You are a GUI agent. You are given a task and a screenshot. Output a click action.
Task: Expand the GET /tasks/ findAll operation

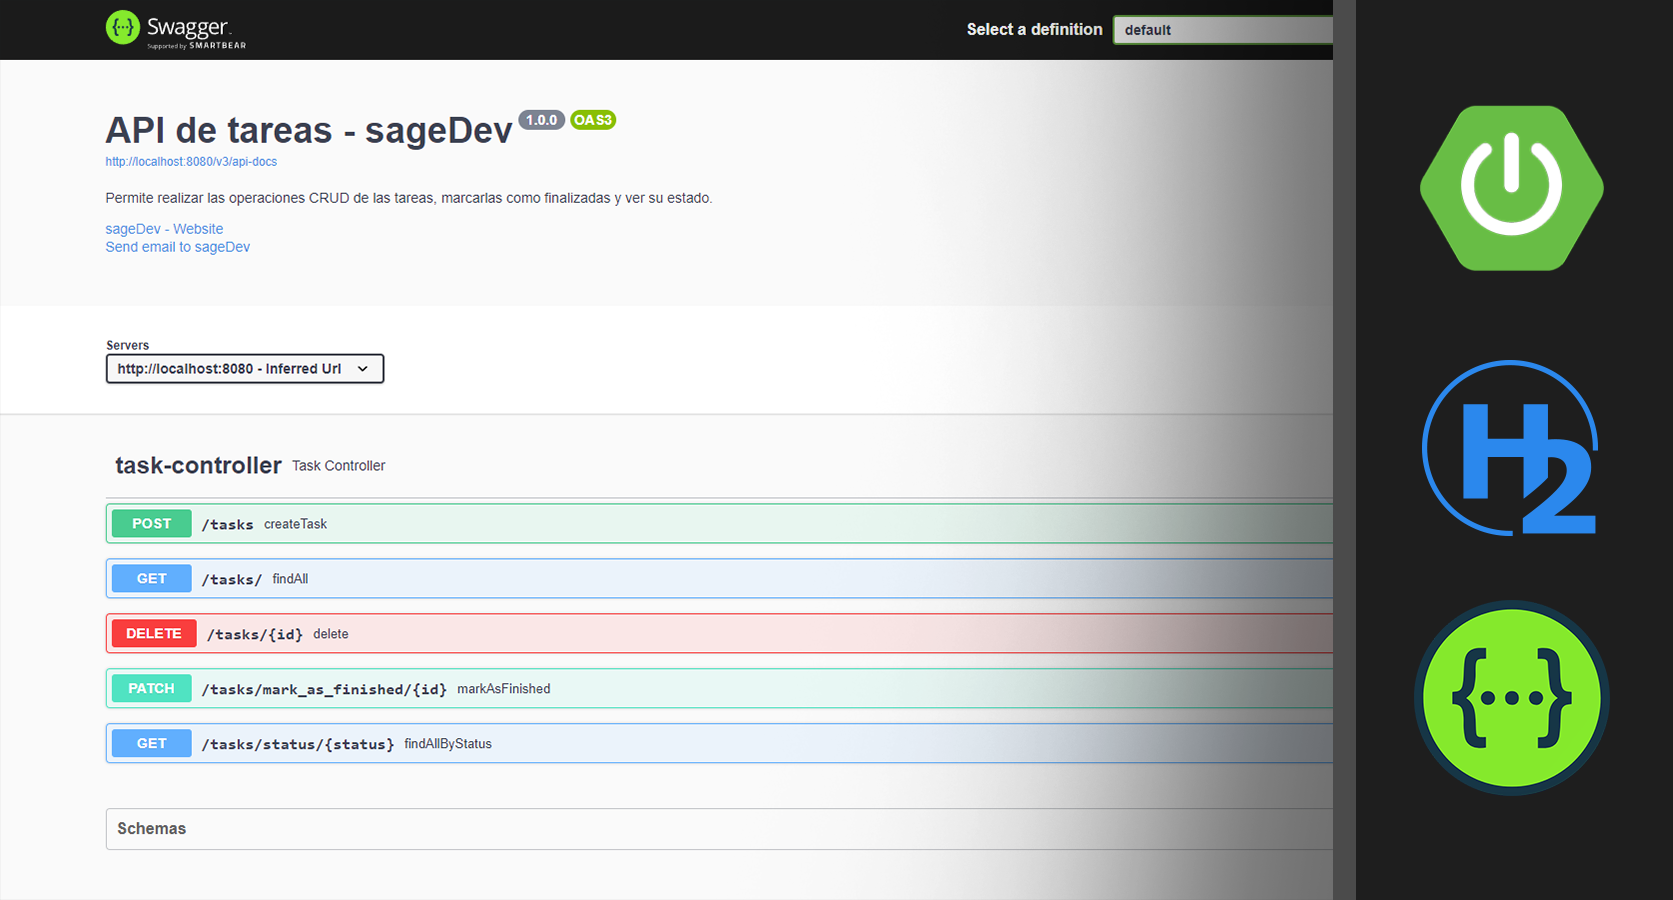(x=700, y=579)
